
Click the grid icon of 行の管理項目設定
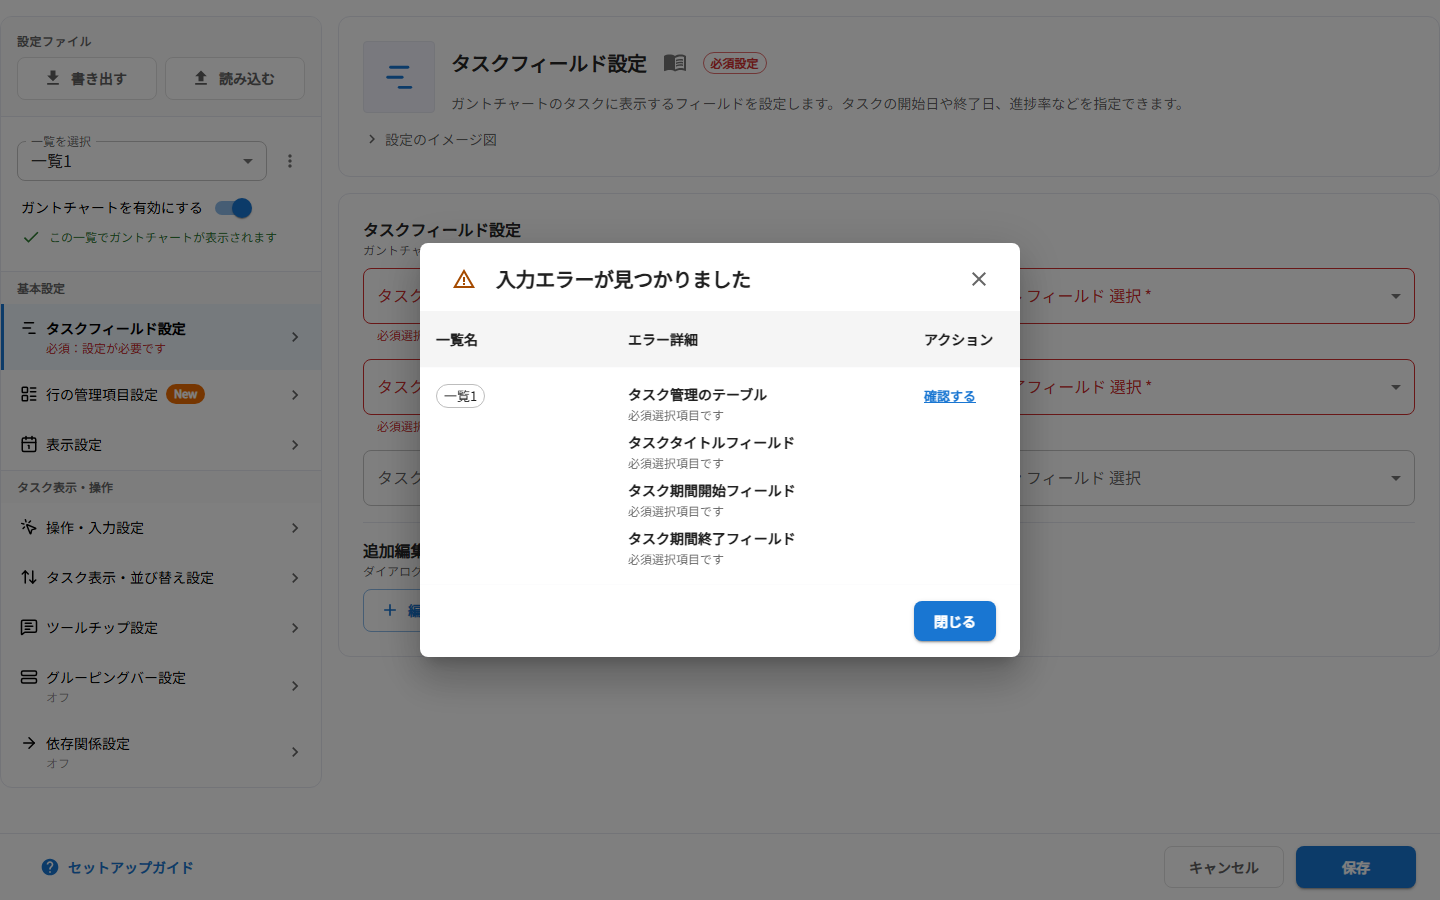29,394
